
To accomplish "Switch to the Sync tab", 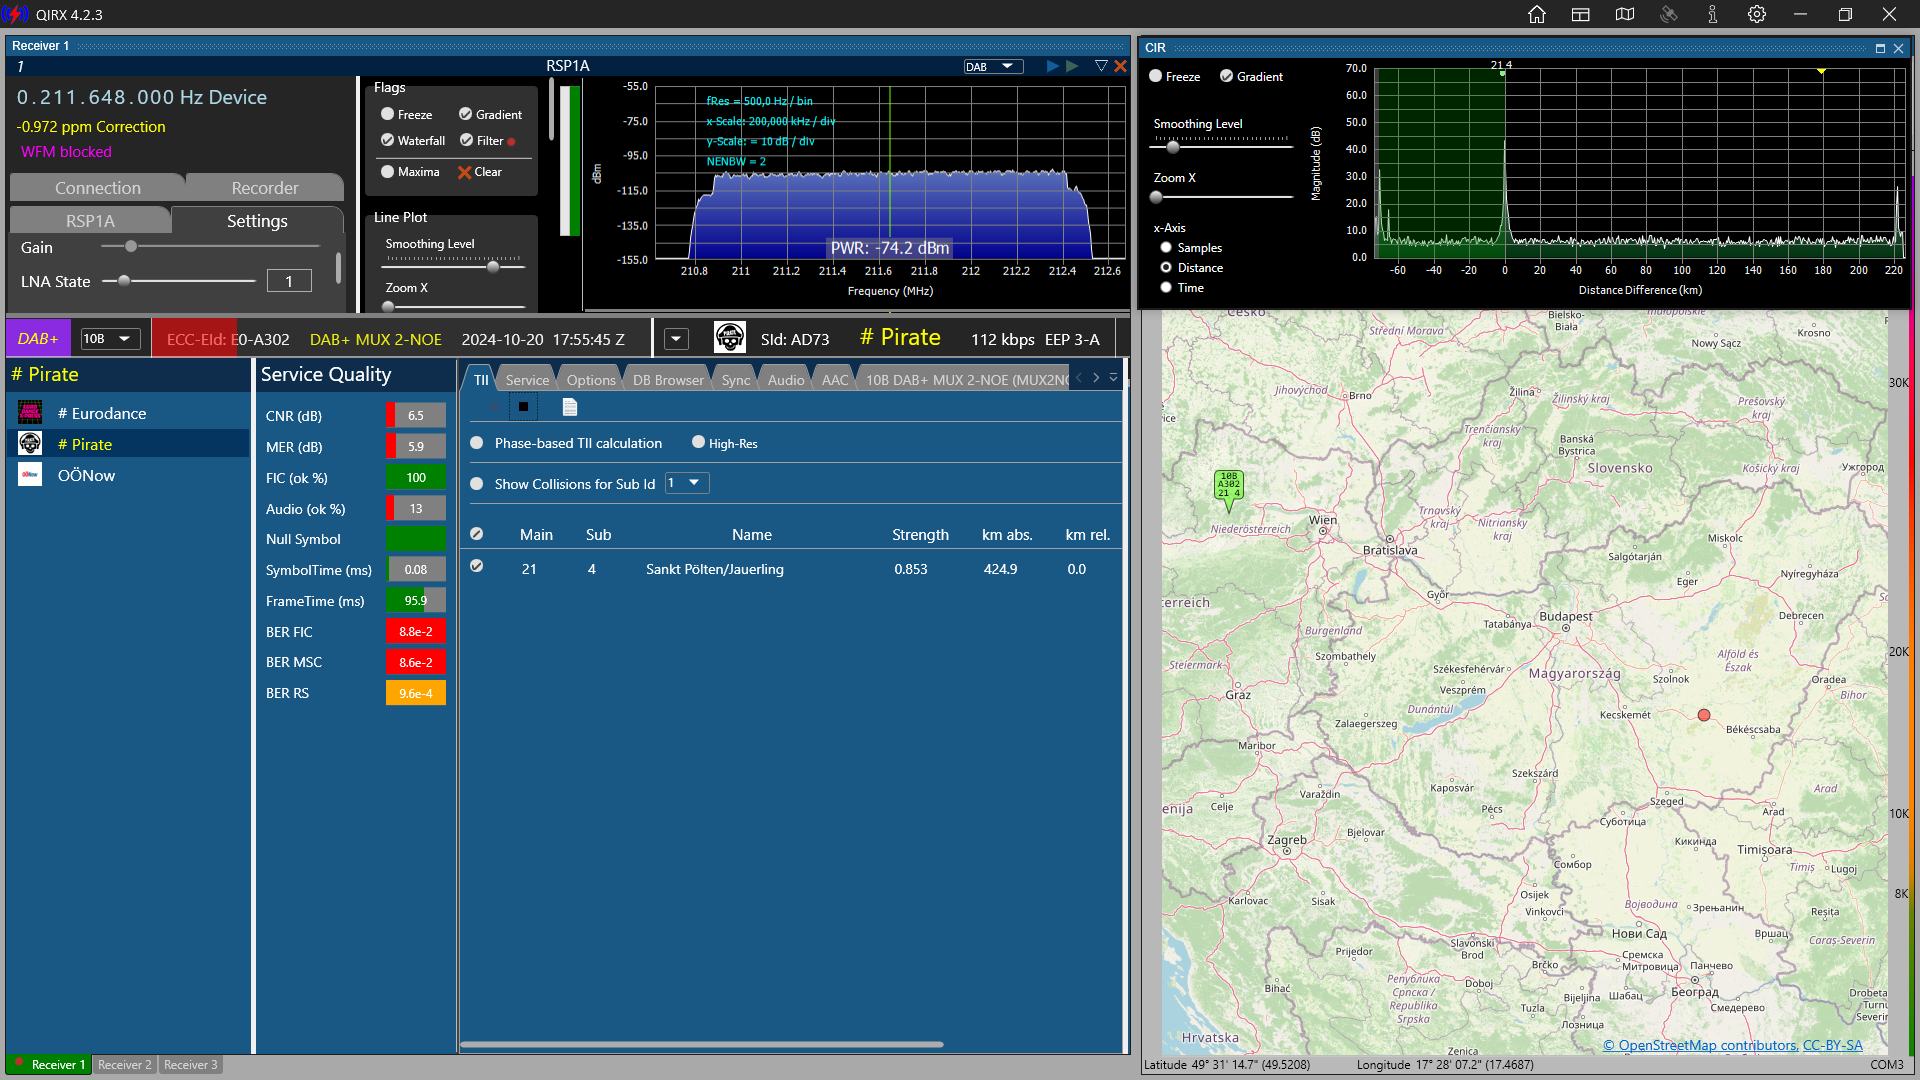I will pyautogui.click(x=736, y=380).
